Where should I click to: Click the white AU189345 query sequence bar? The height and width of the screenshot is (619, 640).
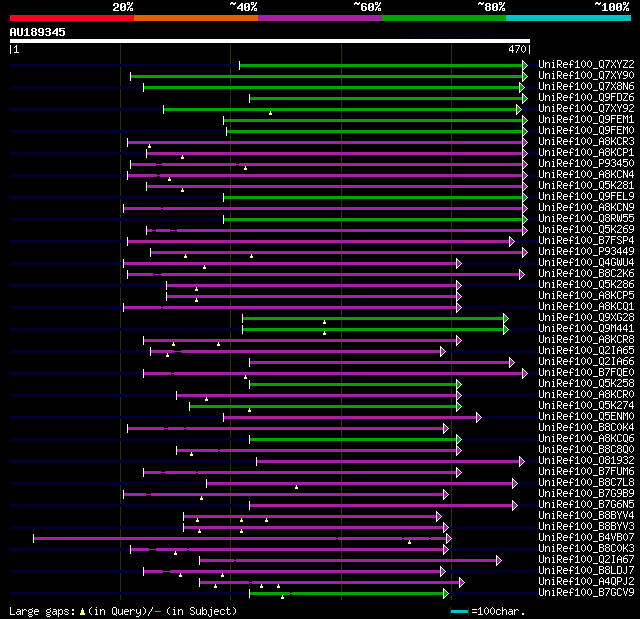pos(270,41)
